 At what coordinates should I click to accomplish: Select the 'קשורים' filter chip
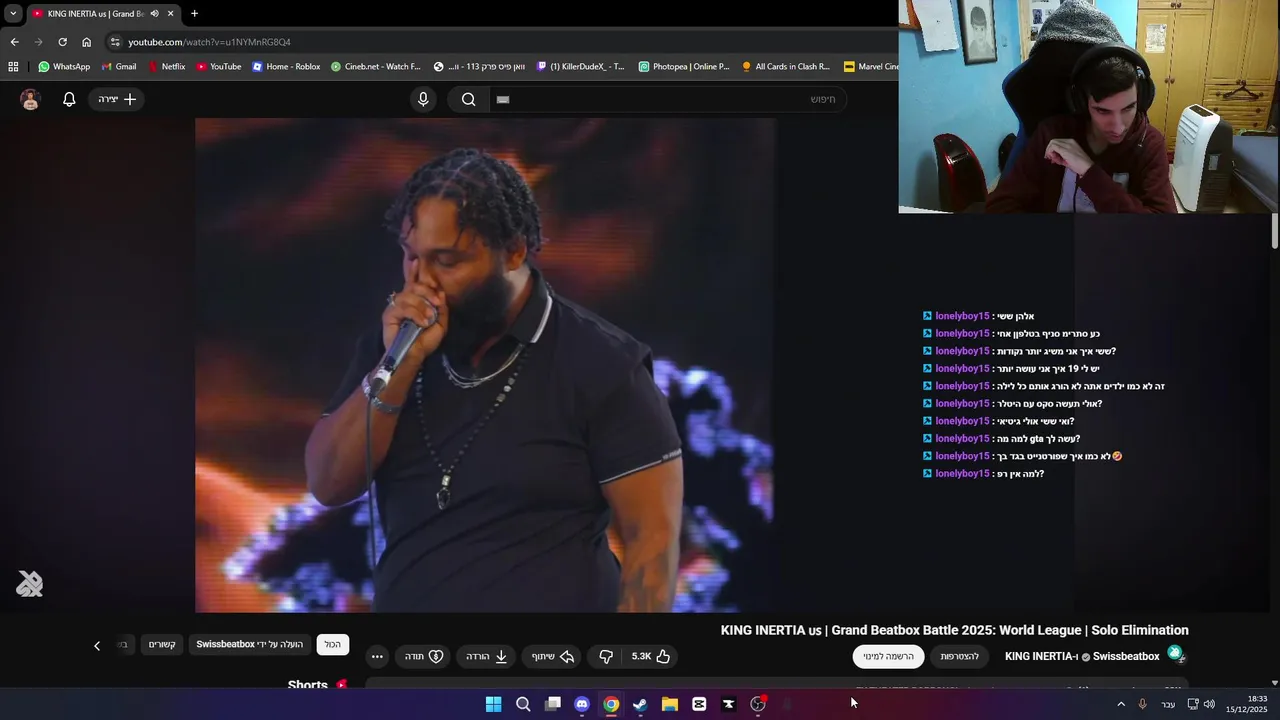[x=162, y=645]
